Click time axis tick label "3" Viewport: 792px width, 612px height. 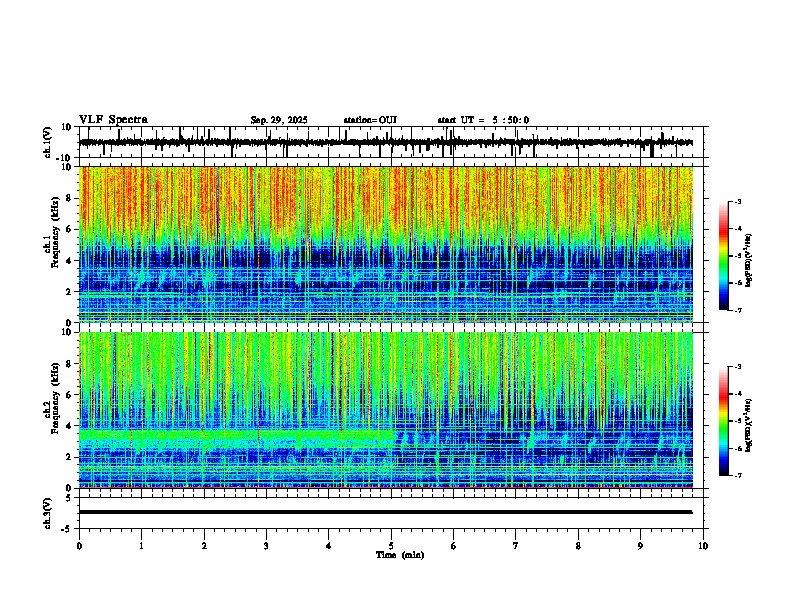[266, 546]
